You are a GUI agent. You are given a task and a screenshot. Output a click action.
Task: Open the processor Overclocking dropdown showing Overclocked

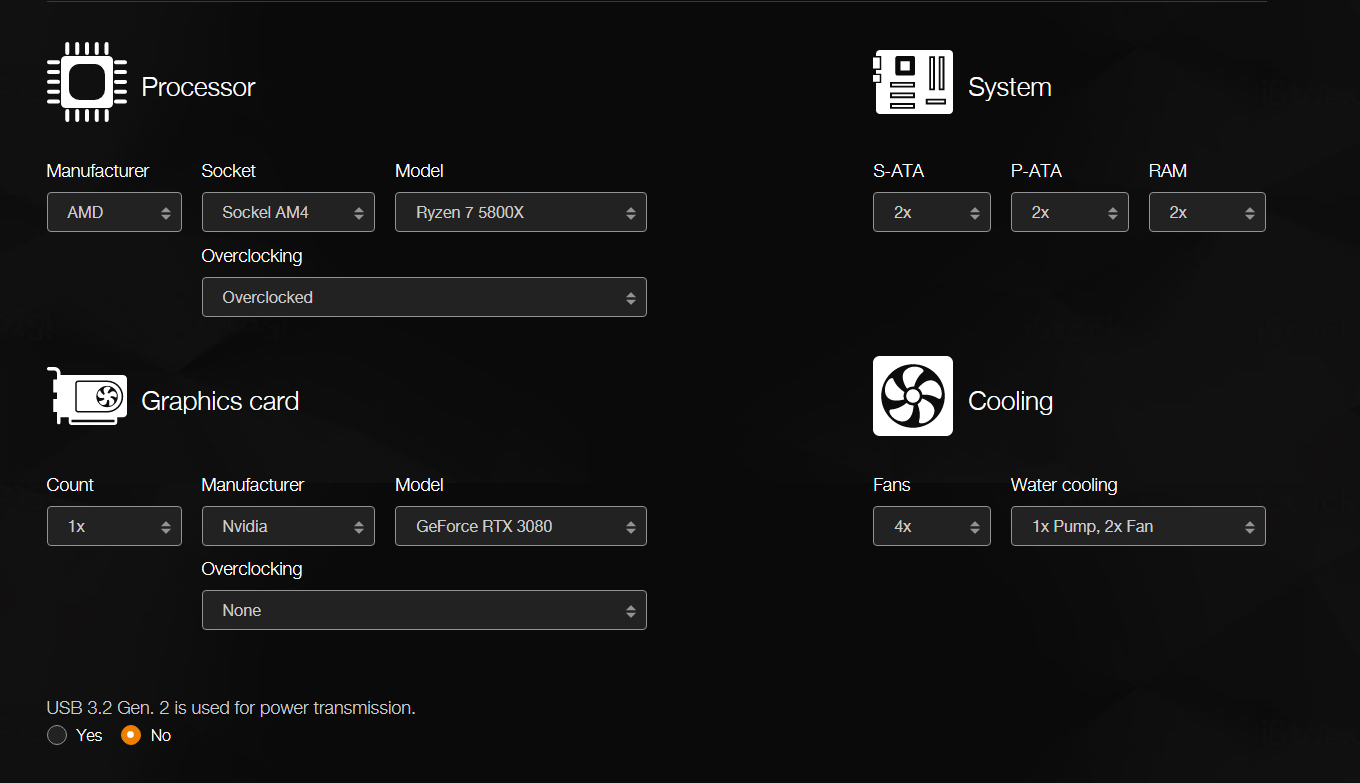(x=424, y=297)
